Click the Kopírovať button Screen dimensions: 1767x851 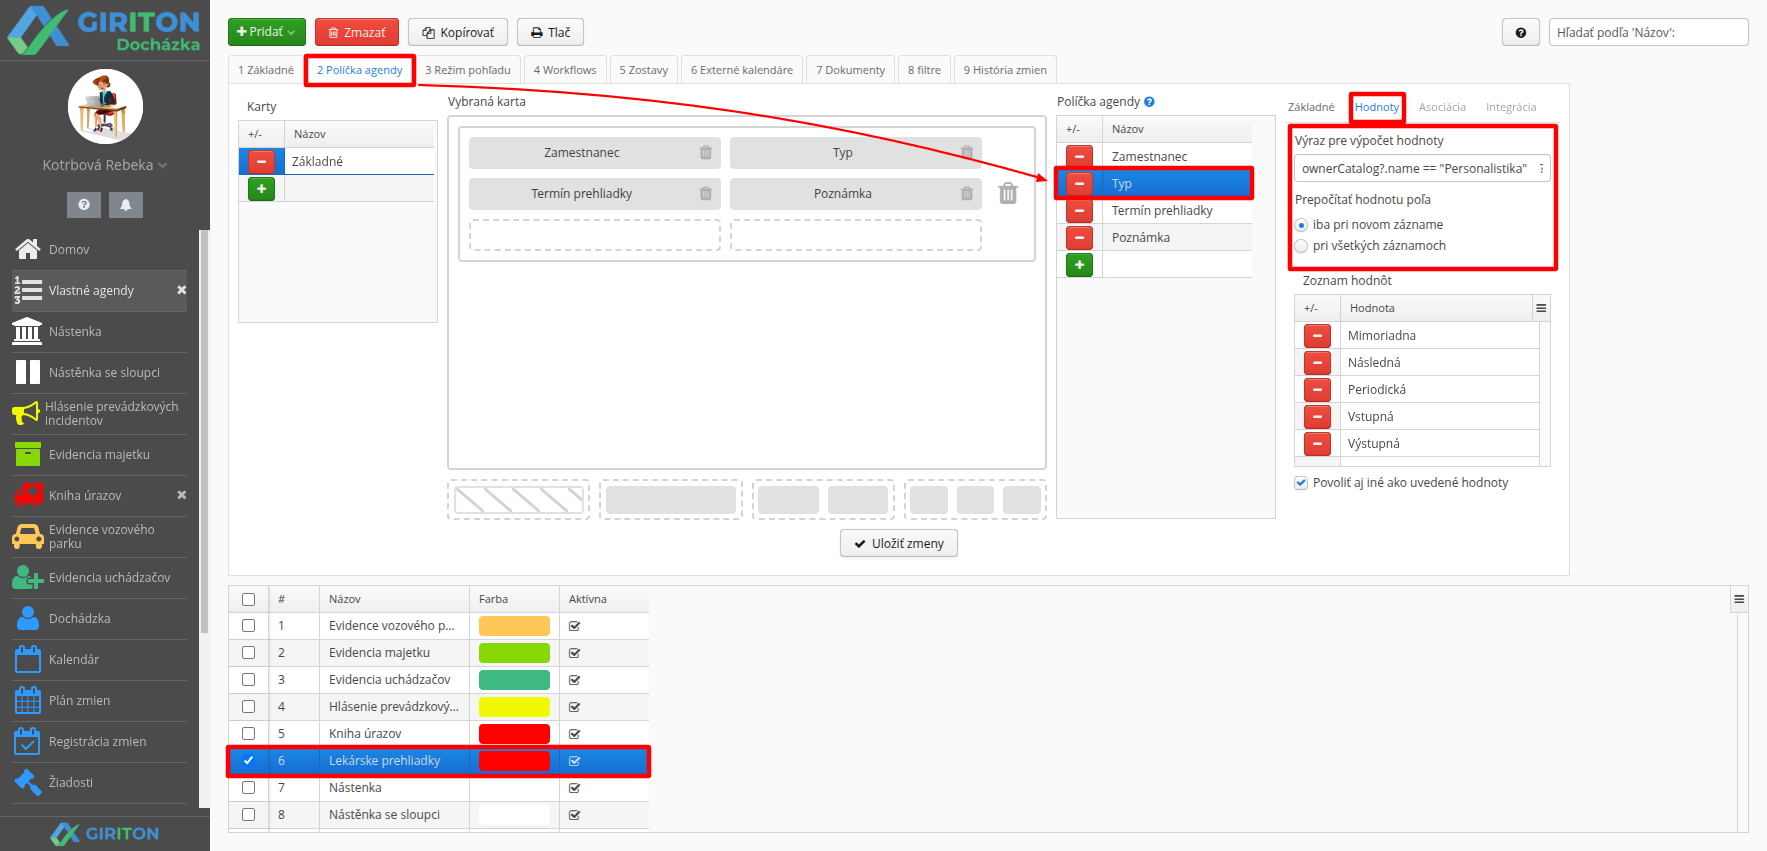[458, 32]
